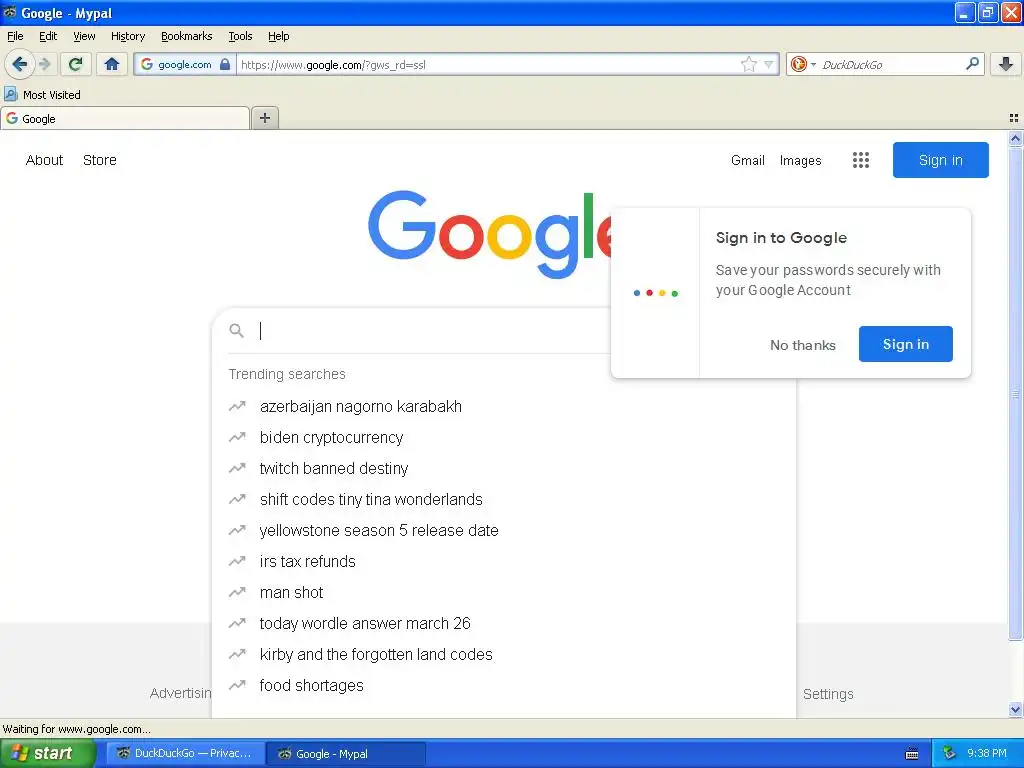Open the Settings footer link
1024x768 pixels.
point(827,694)
